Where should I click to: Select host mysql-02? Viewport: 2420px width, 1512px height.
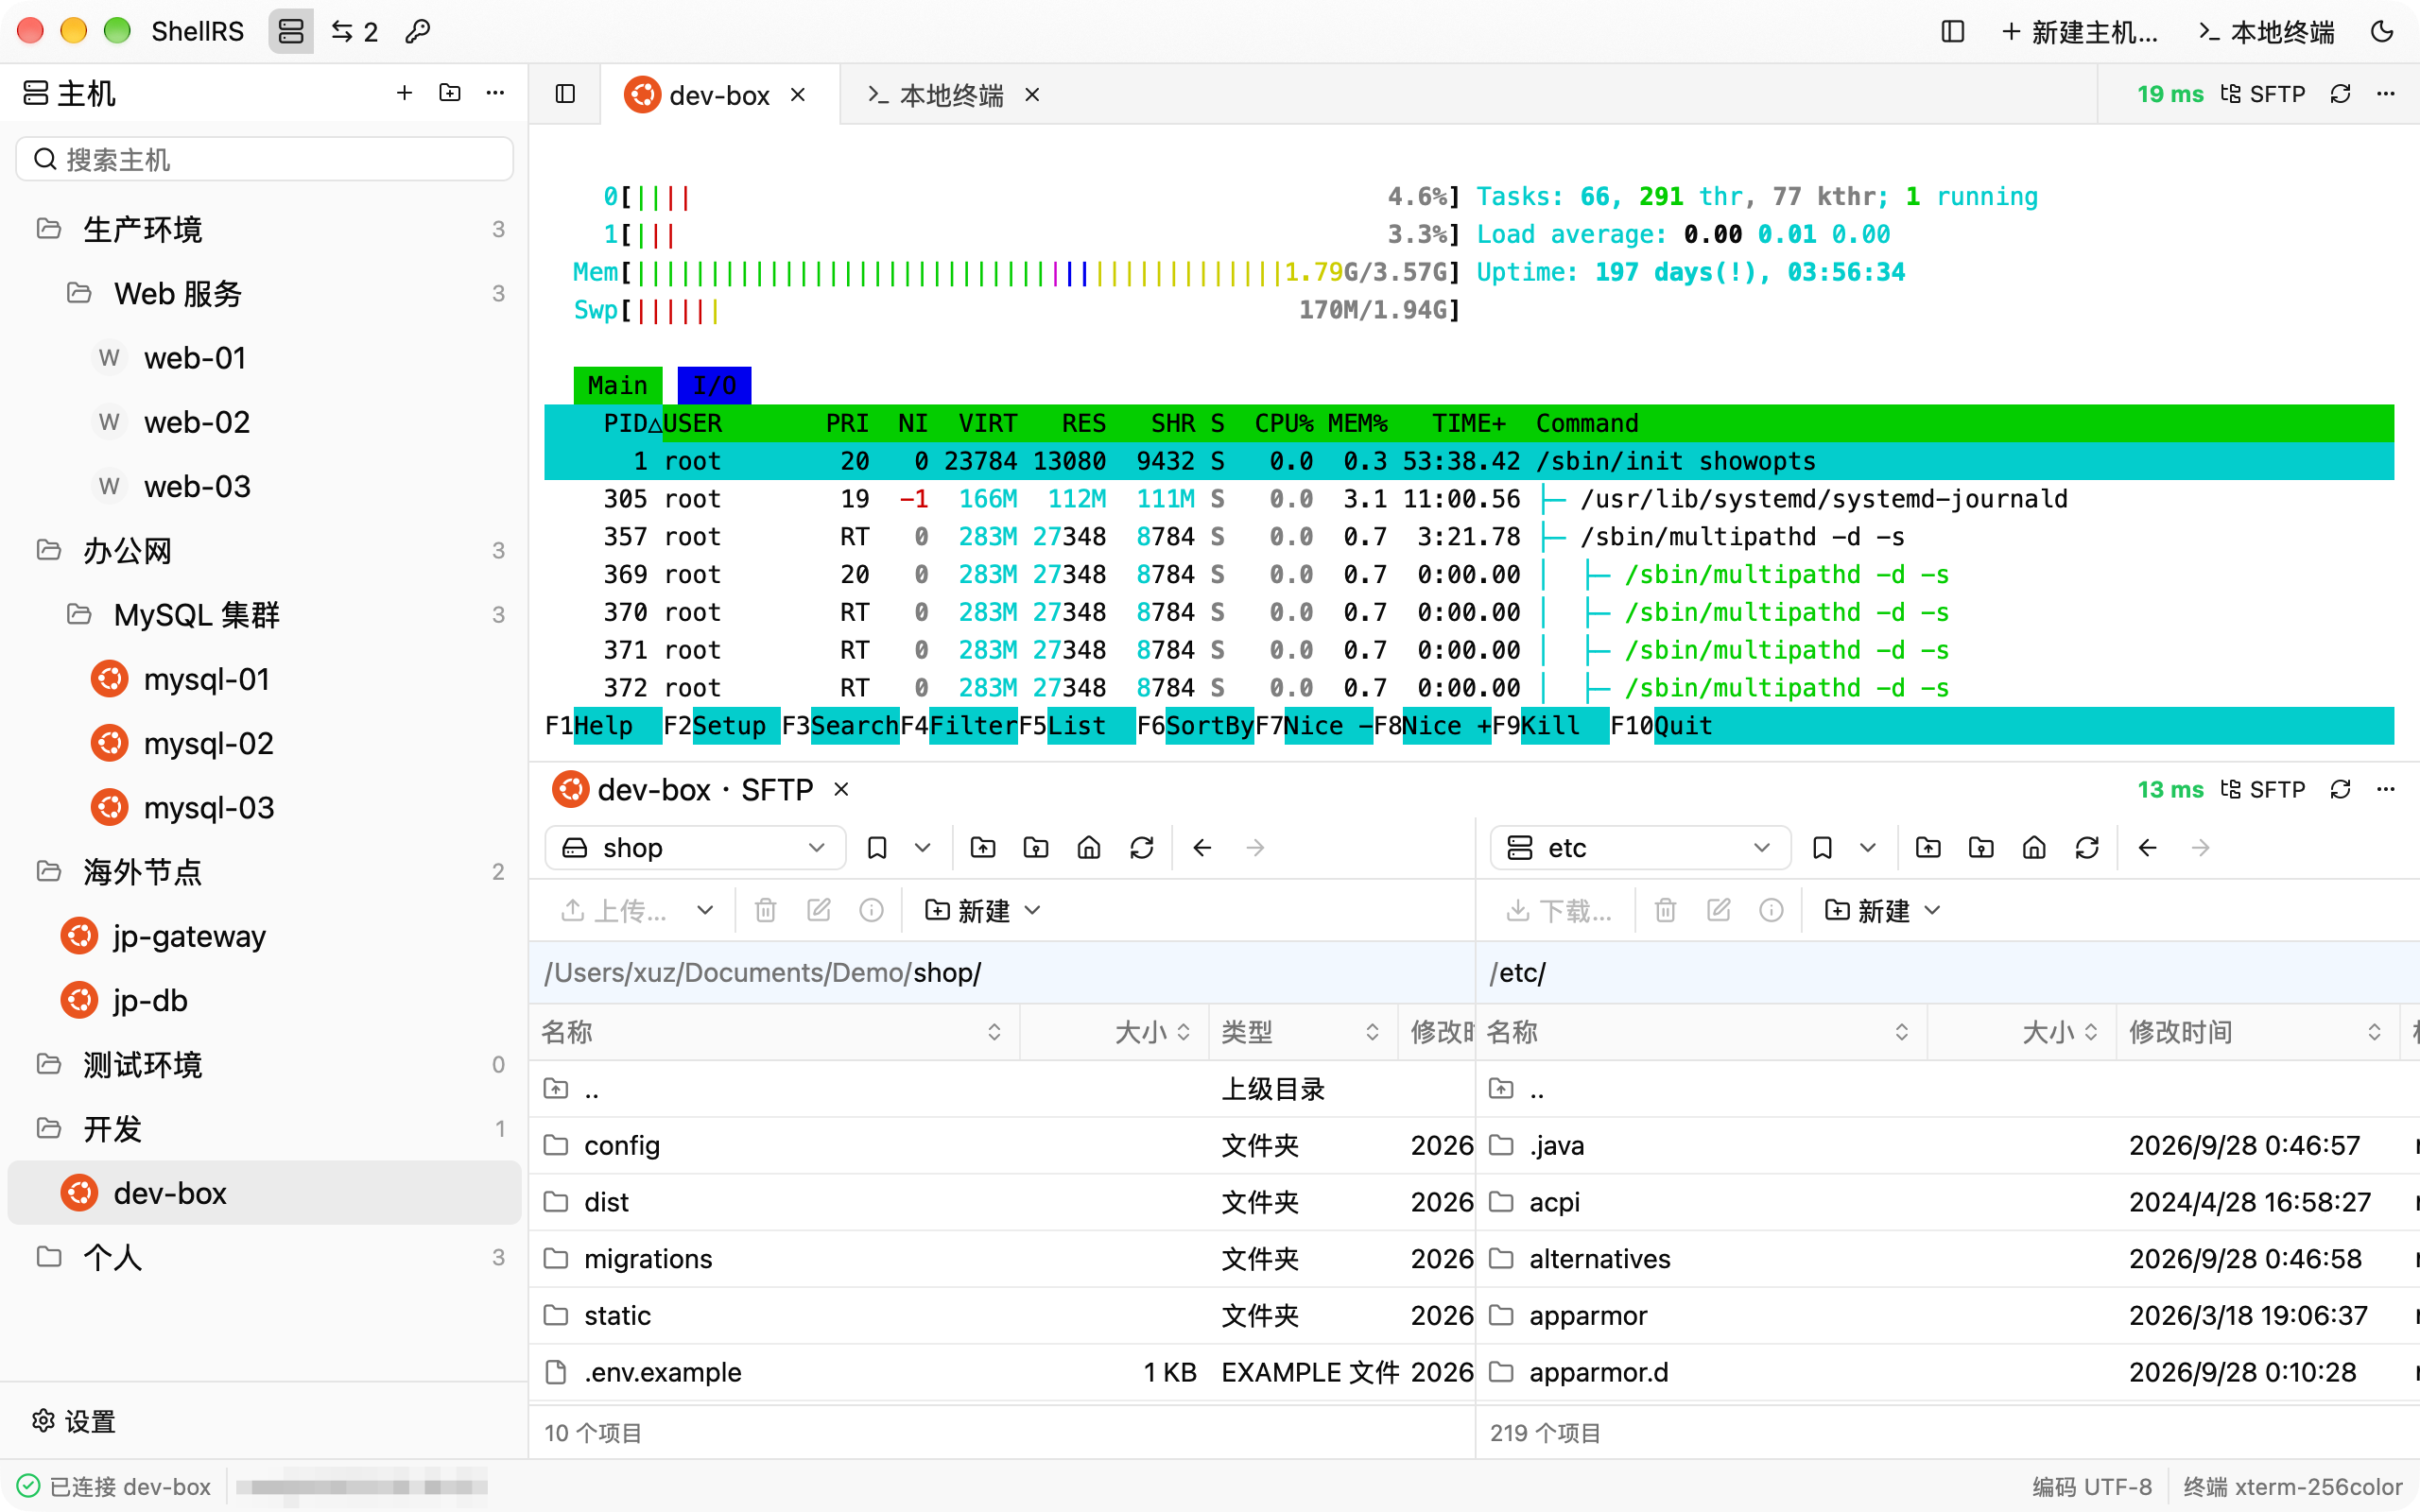pyautogui.click(x=265, y=743)
